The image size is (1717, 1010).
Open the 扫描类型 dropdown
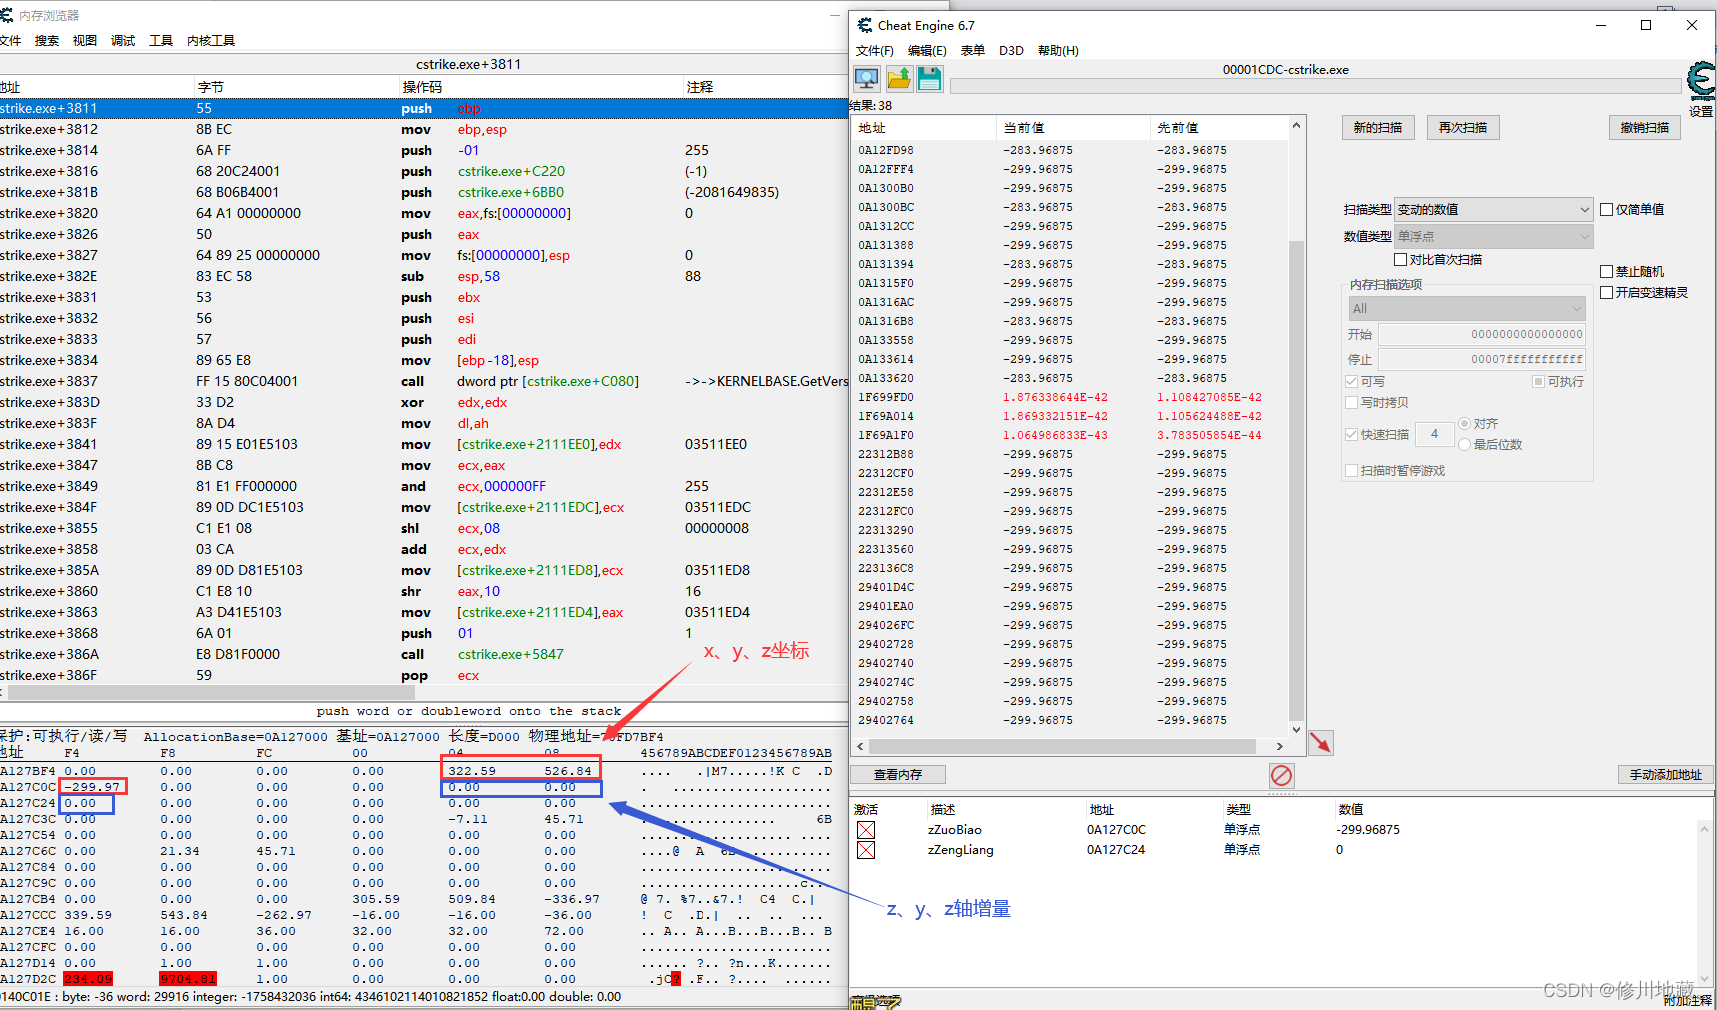click(1493, 209)
